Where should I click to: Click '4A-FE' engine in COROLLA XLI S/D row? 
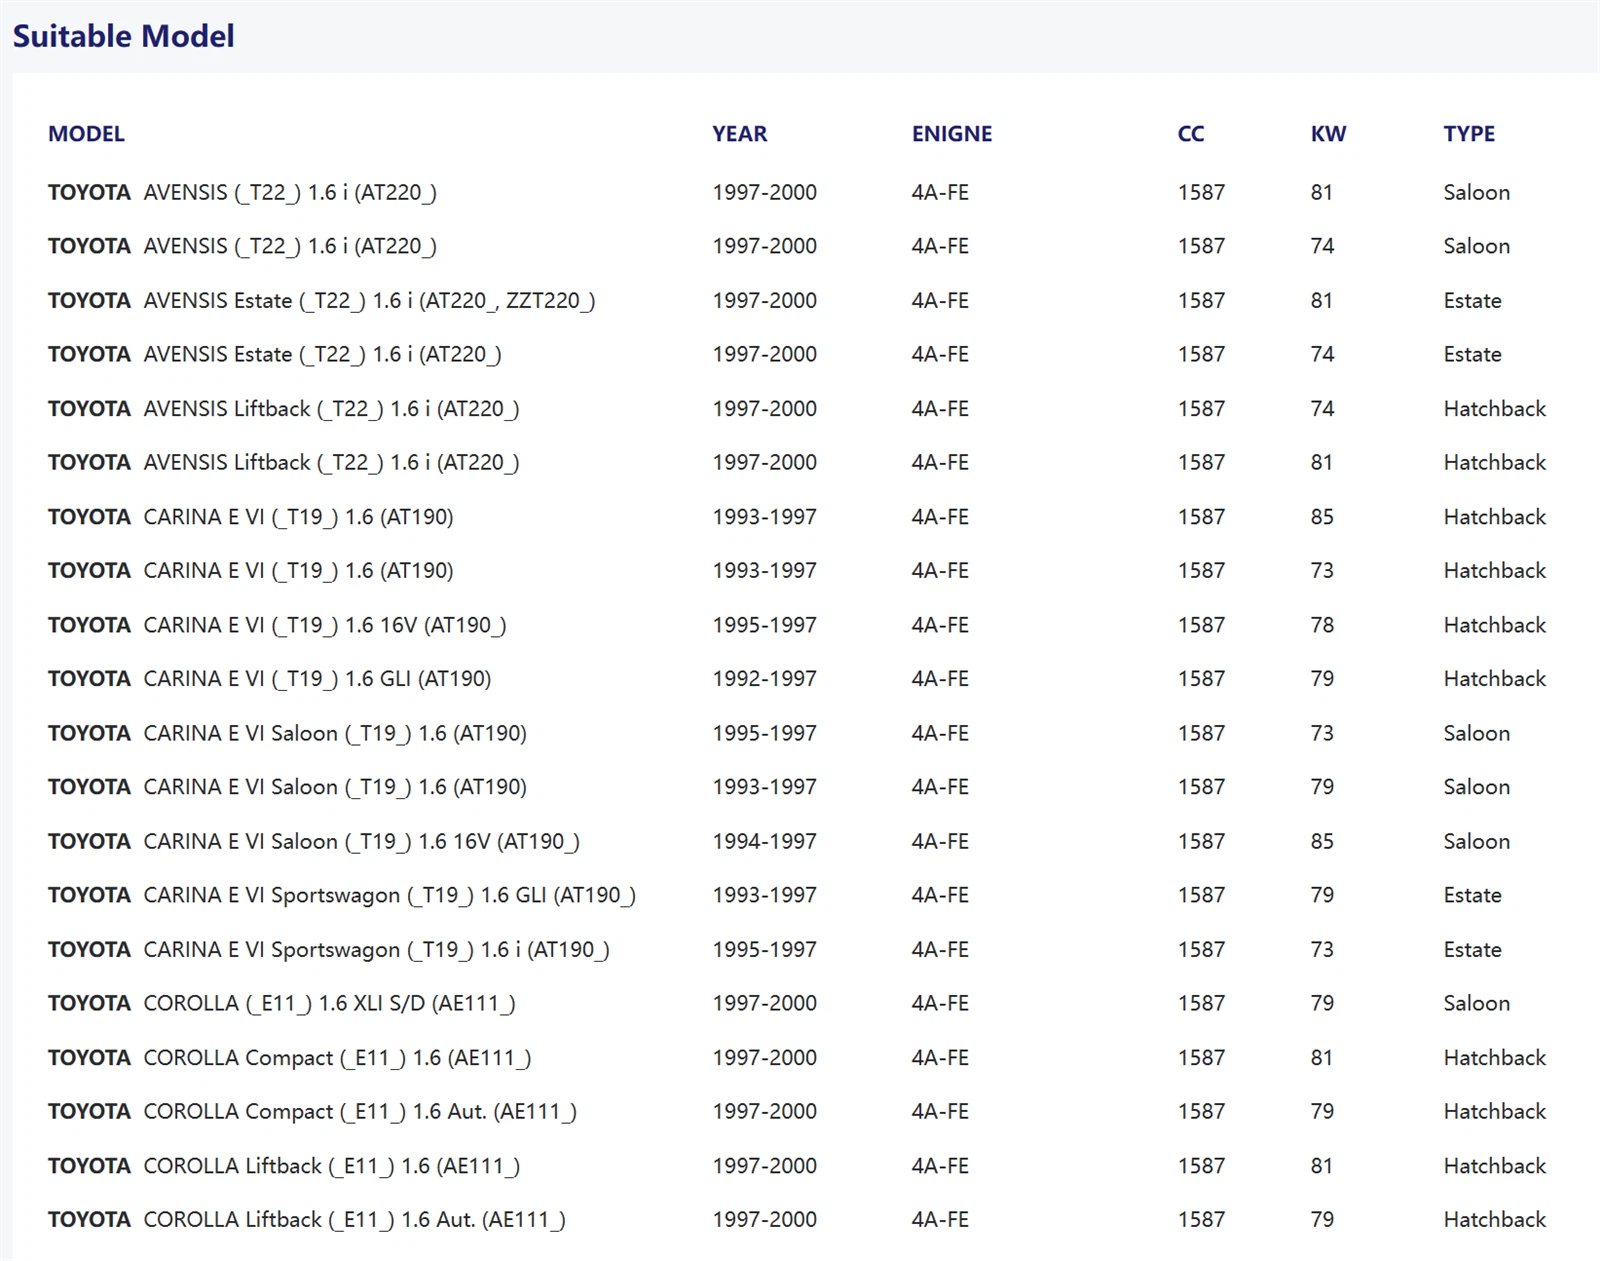pyautogui.click(x=940, y=1004)
